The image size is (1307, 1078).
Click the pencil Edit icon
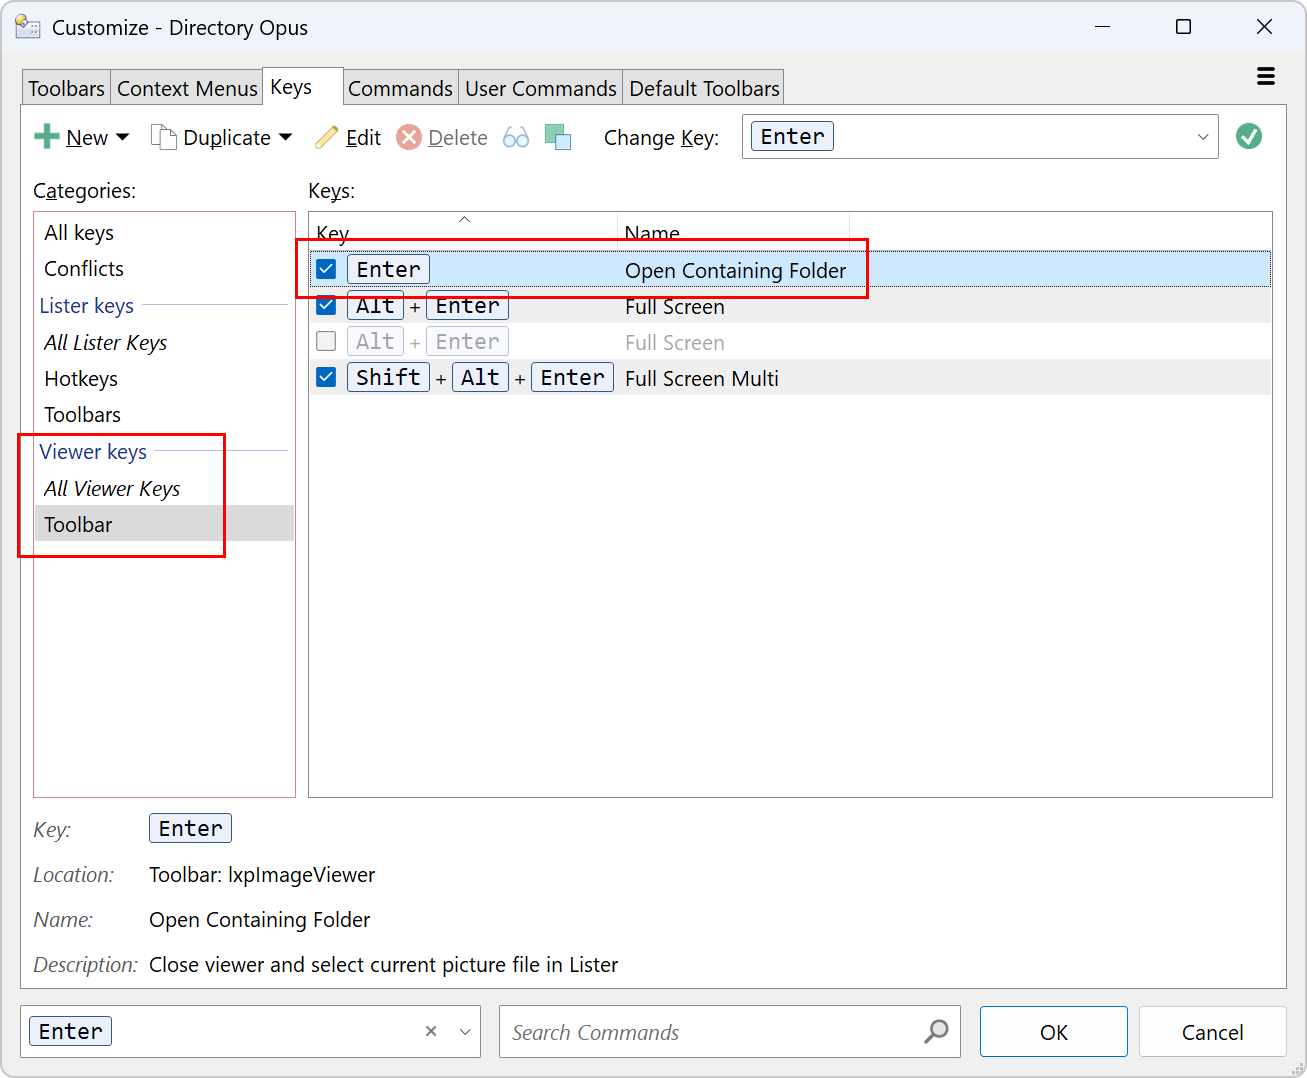point(327,137)
